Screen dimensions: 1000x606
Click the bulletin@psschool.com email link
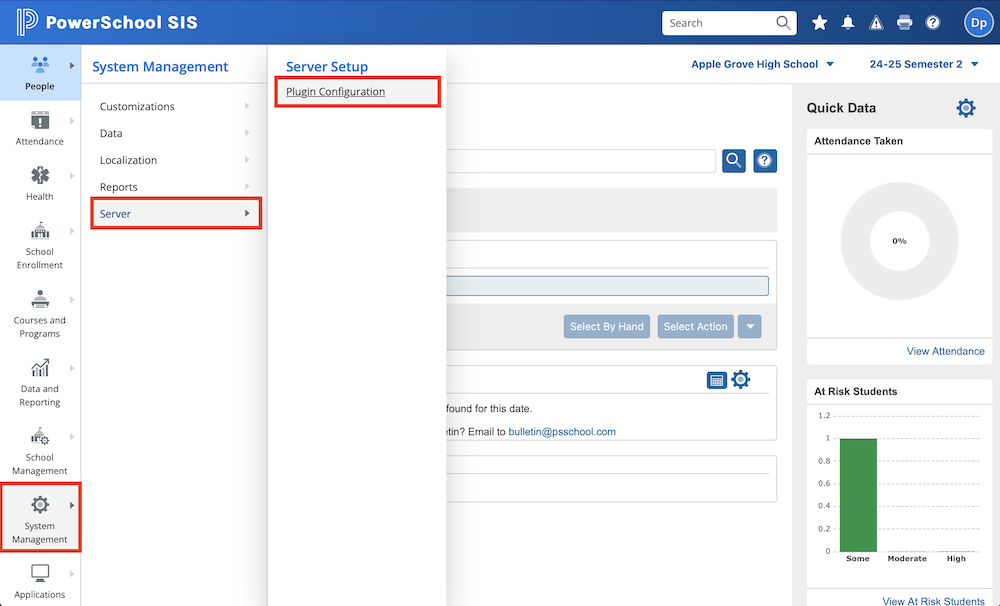[x=562, y=432]
